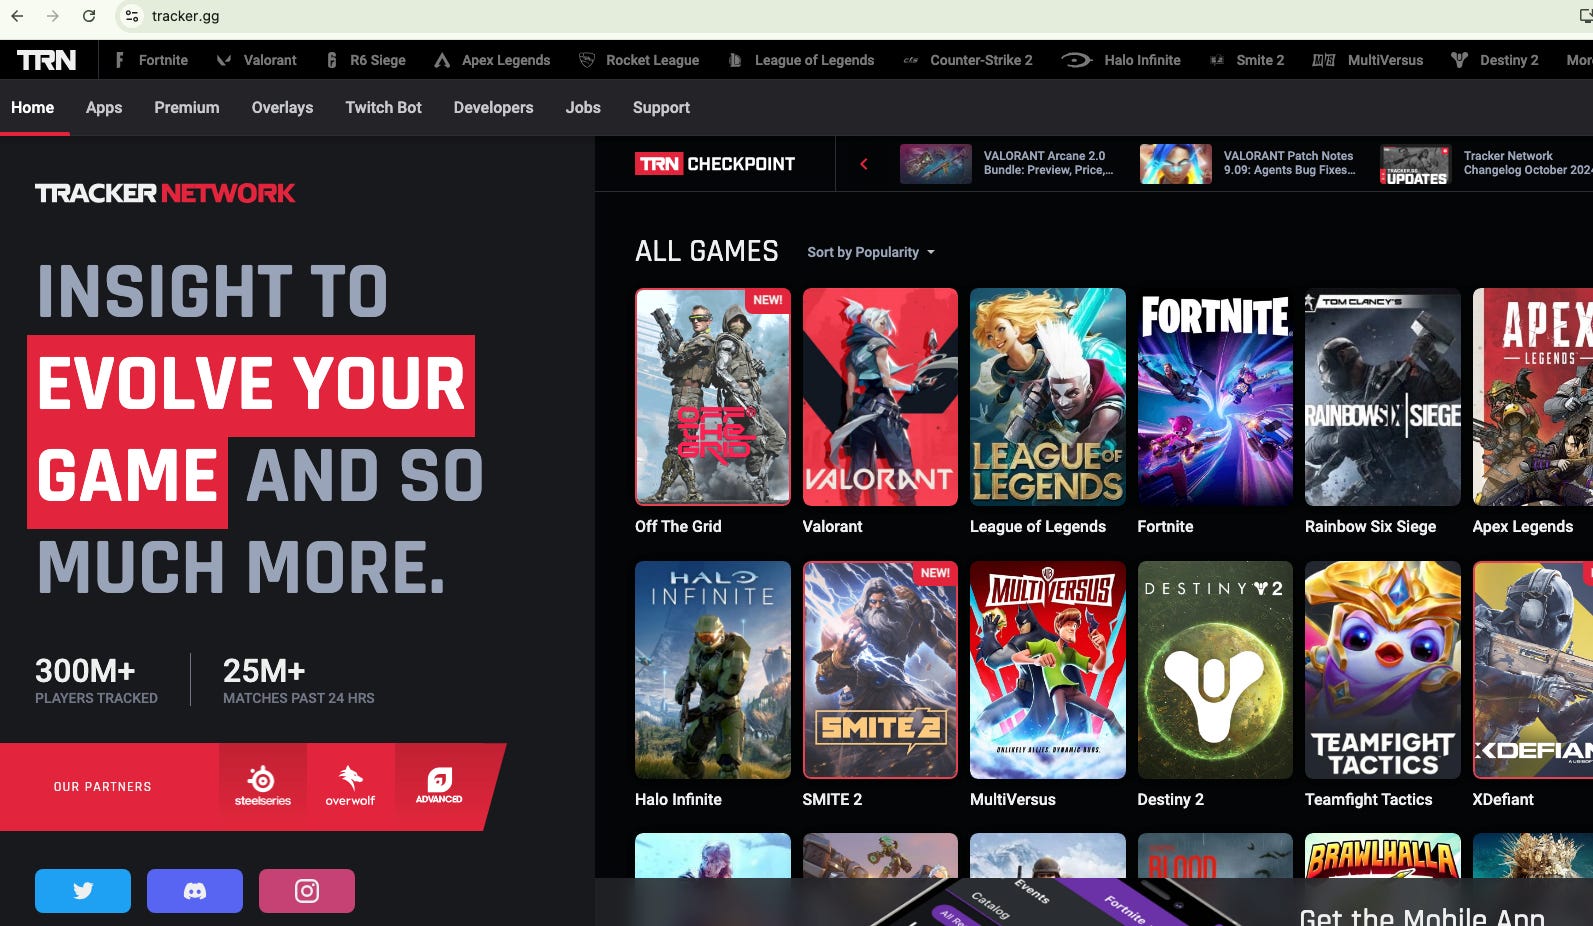1593x926 pixels.
Task: Open Fortnite in the top game bar
Action: [151, 60]
